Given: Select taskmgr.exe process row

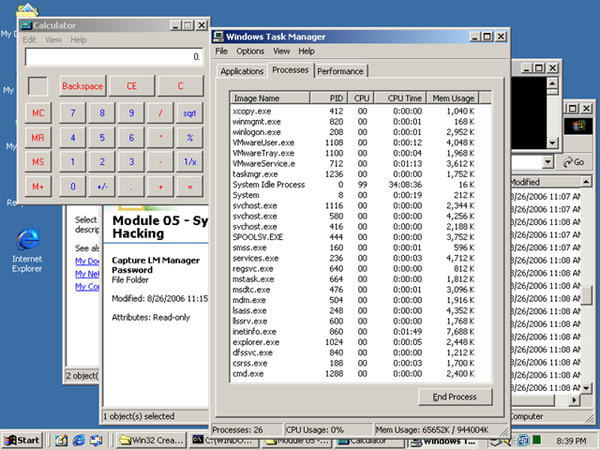Looking at the screenshot, I should coord(354,174).
